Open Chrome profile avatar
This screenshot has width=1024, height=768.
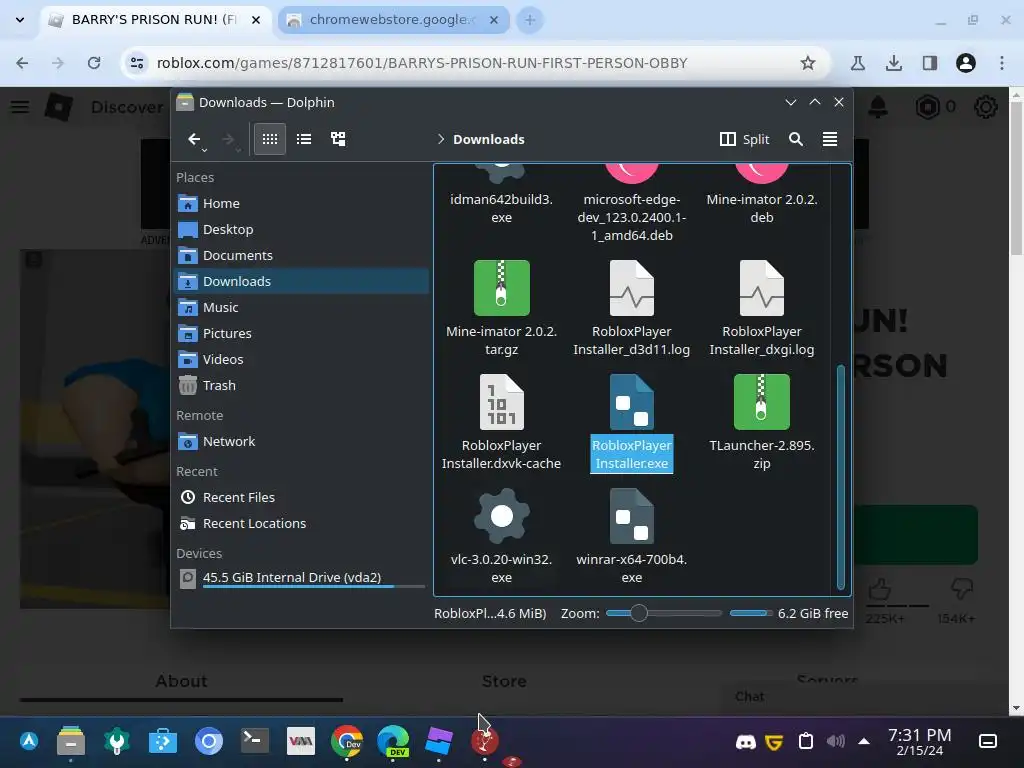[x=966, y=63]
